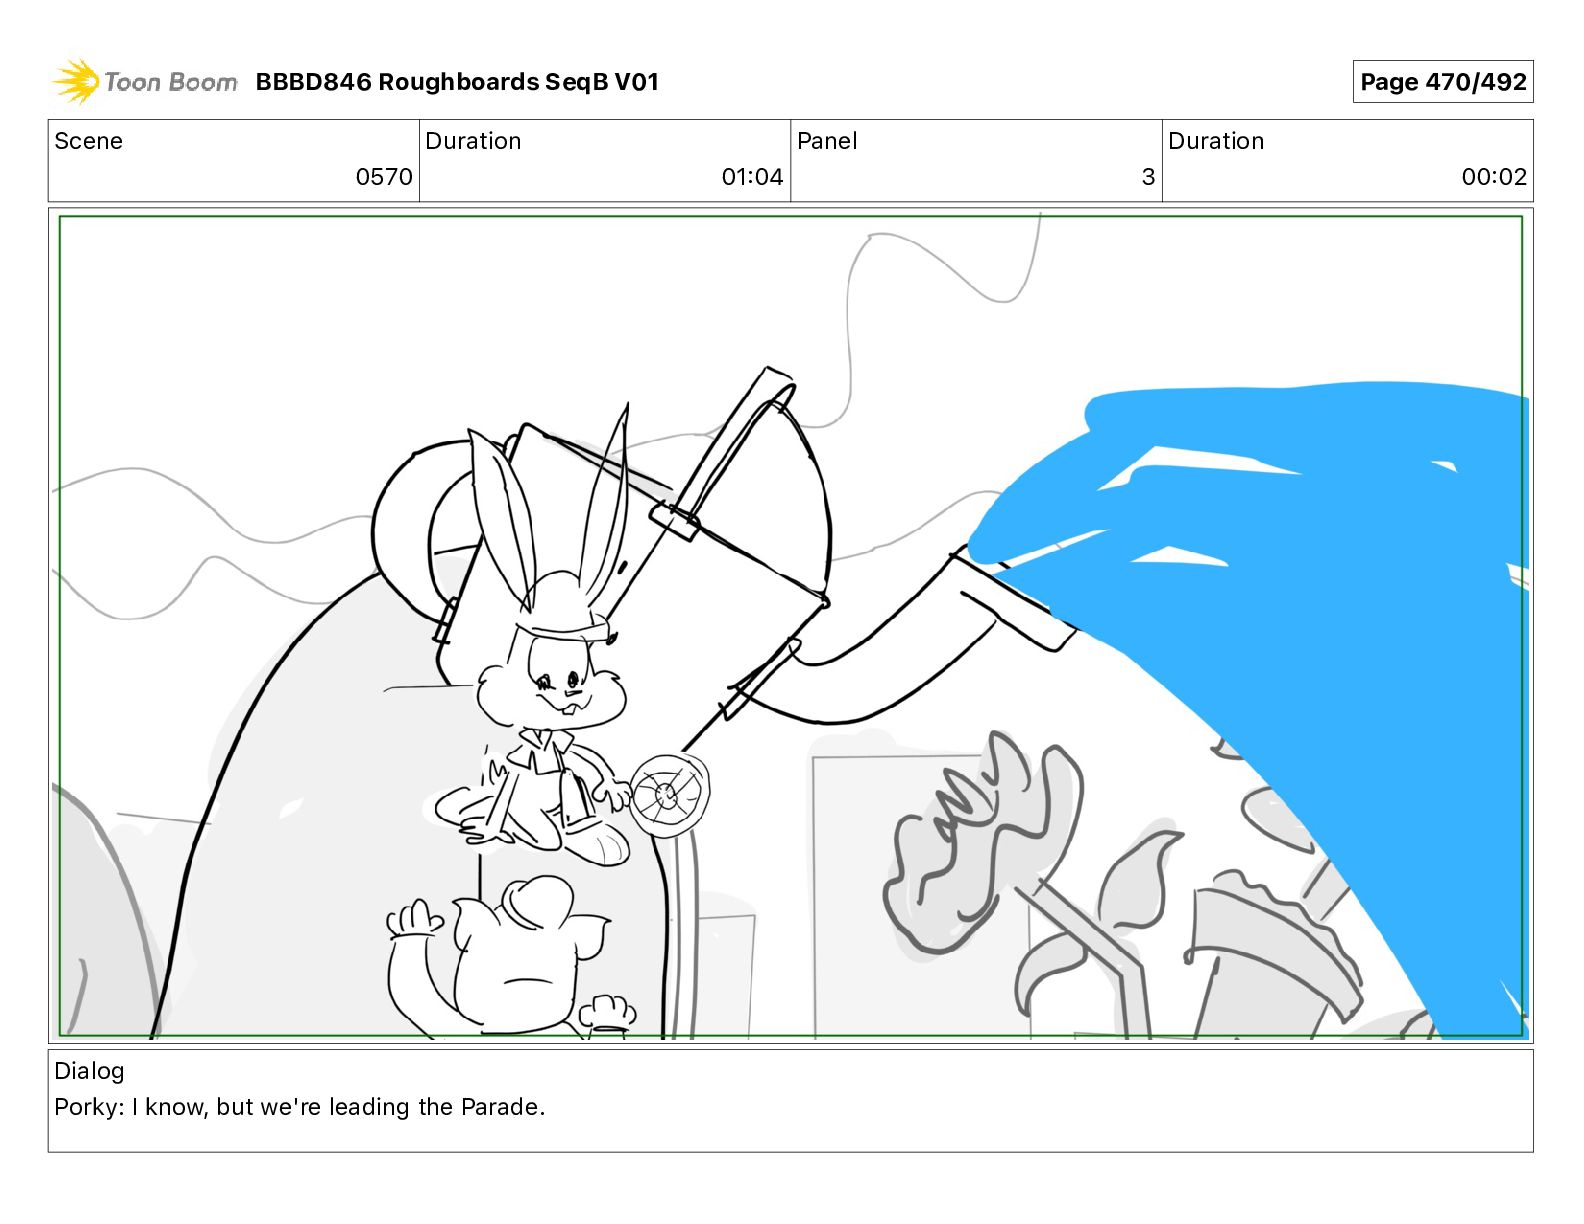Select Porky's dialog line about the Parade
The image size is (1584, 1224).
coord(300,1107)
